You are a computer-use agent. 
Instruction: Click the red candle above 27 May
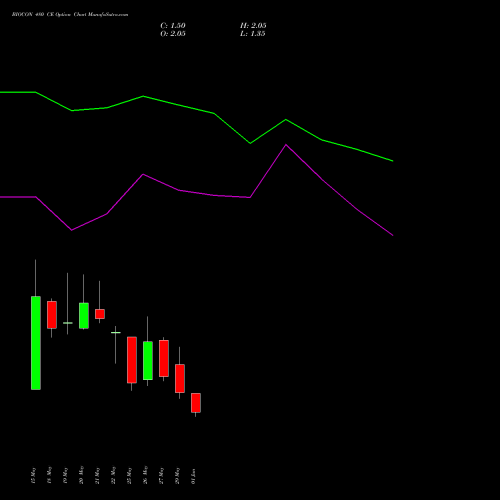point(164,358)
